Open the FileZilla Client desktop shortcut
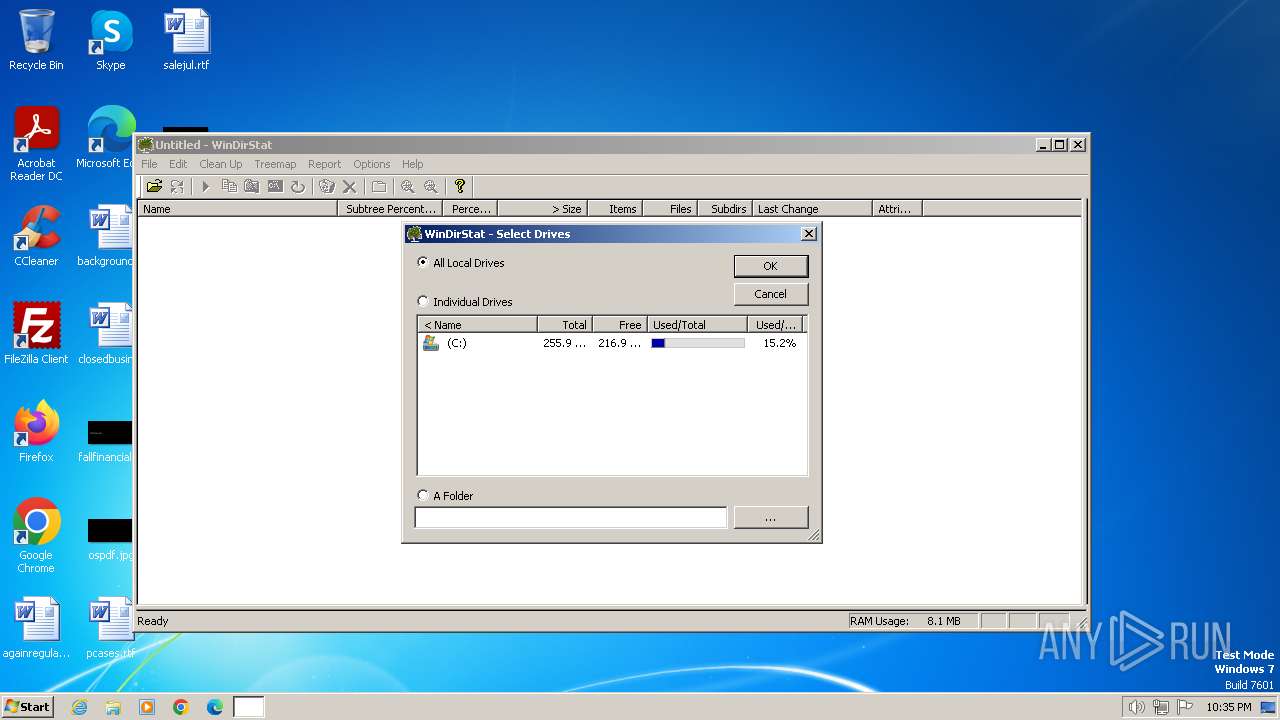This screenshot has height=720, width=1280. 36,334
